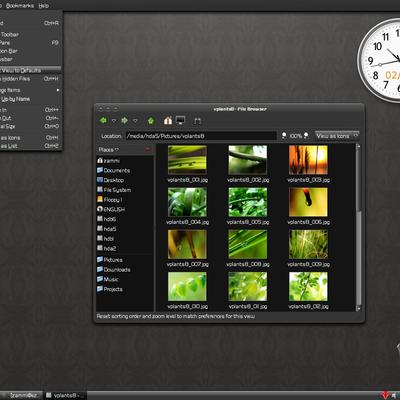Select thumbnail vplants8_007.jpg
The height and width of the screenshot is (400, 400).
click(x=187, y=244)
